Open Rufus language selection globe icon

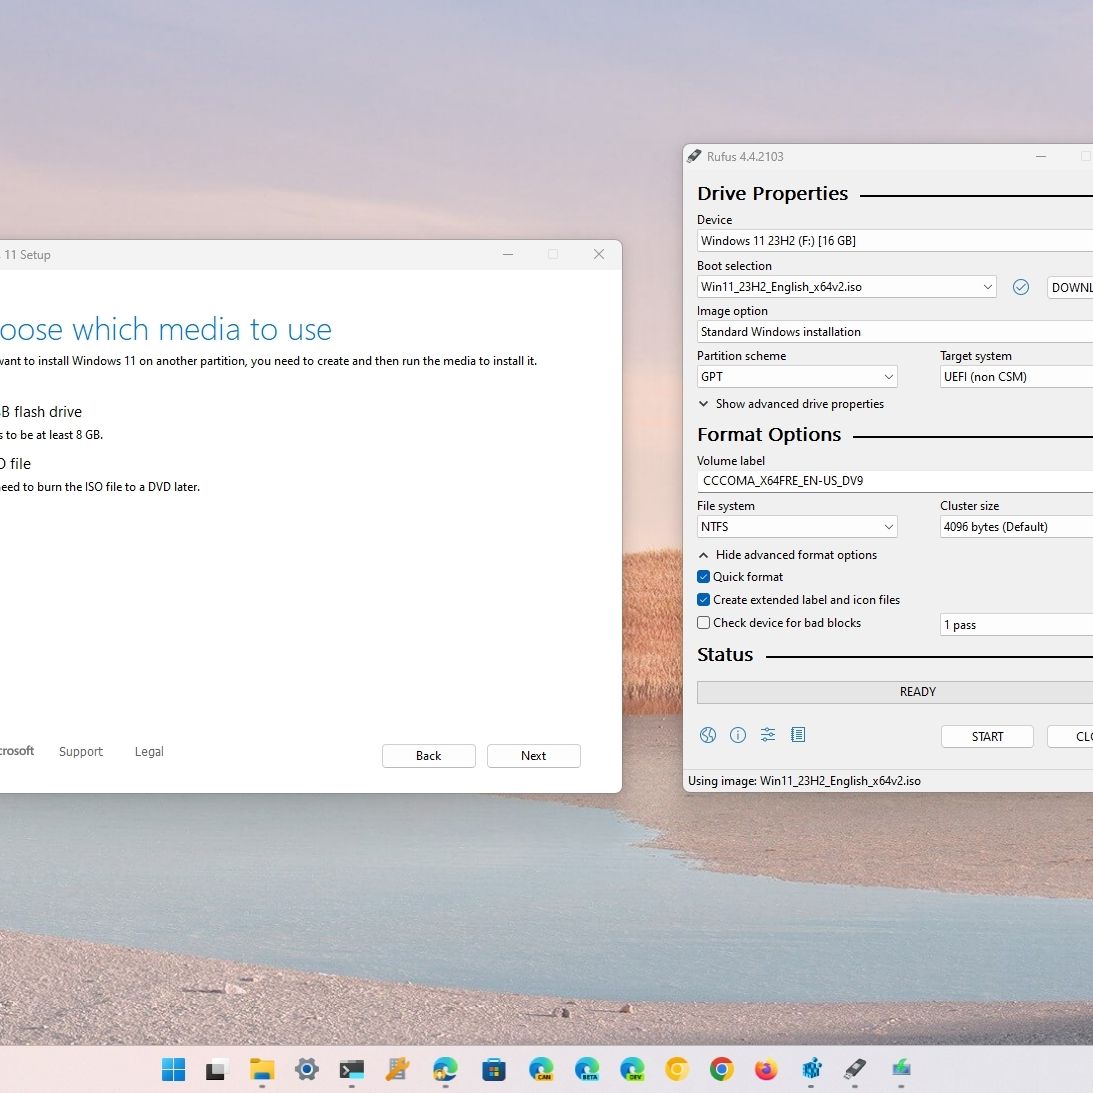pyautogui.click(x=708, y=735)
